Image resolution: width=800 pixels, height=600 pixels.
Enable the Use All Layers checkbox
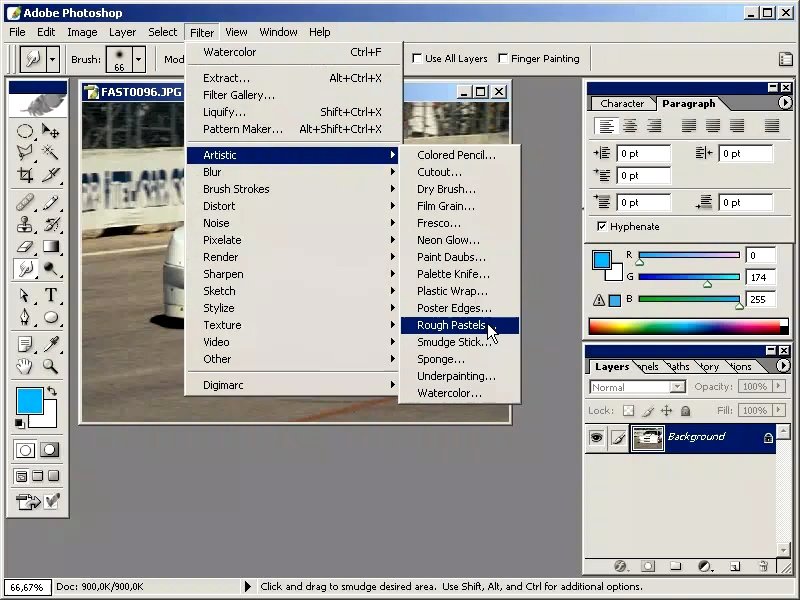[417, 58]
